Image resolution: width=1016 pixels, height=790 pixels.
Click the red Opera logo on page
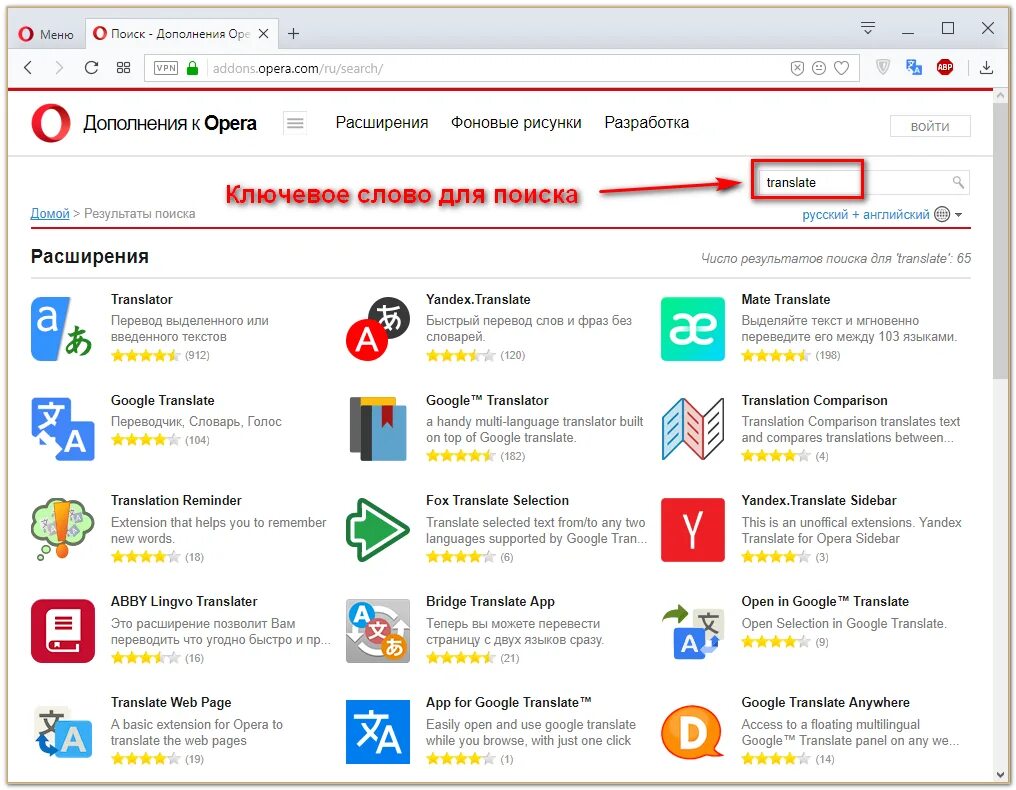pos(51,122)
